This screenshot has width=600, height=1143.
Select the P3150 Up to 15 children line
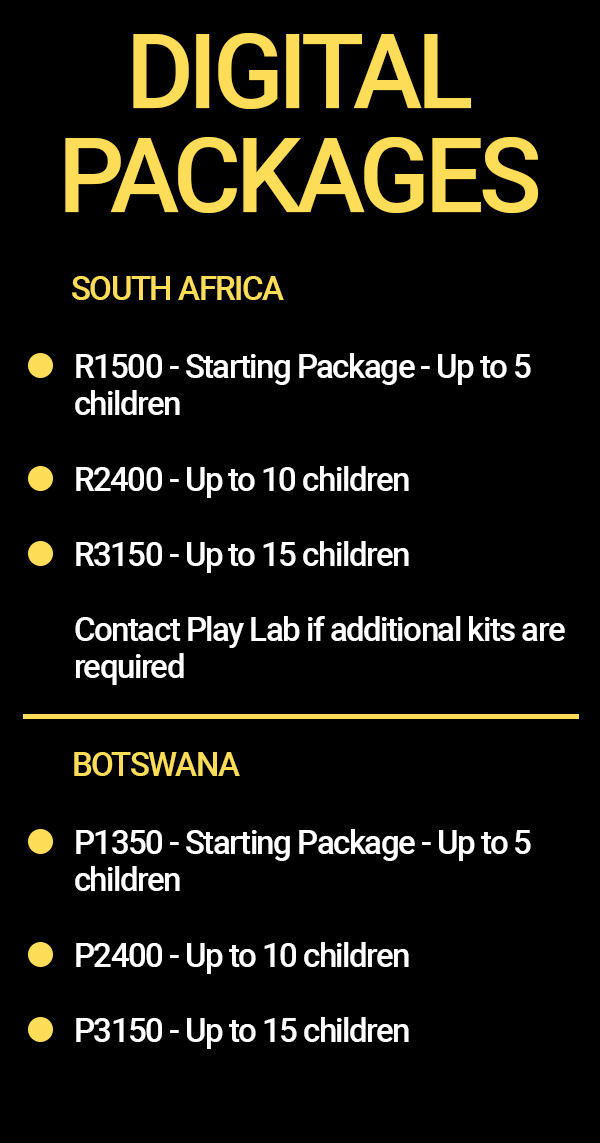point(242,1031)
